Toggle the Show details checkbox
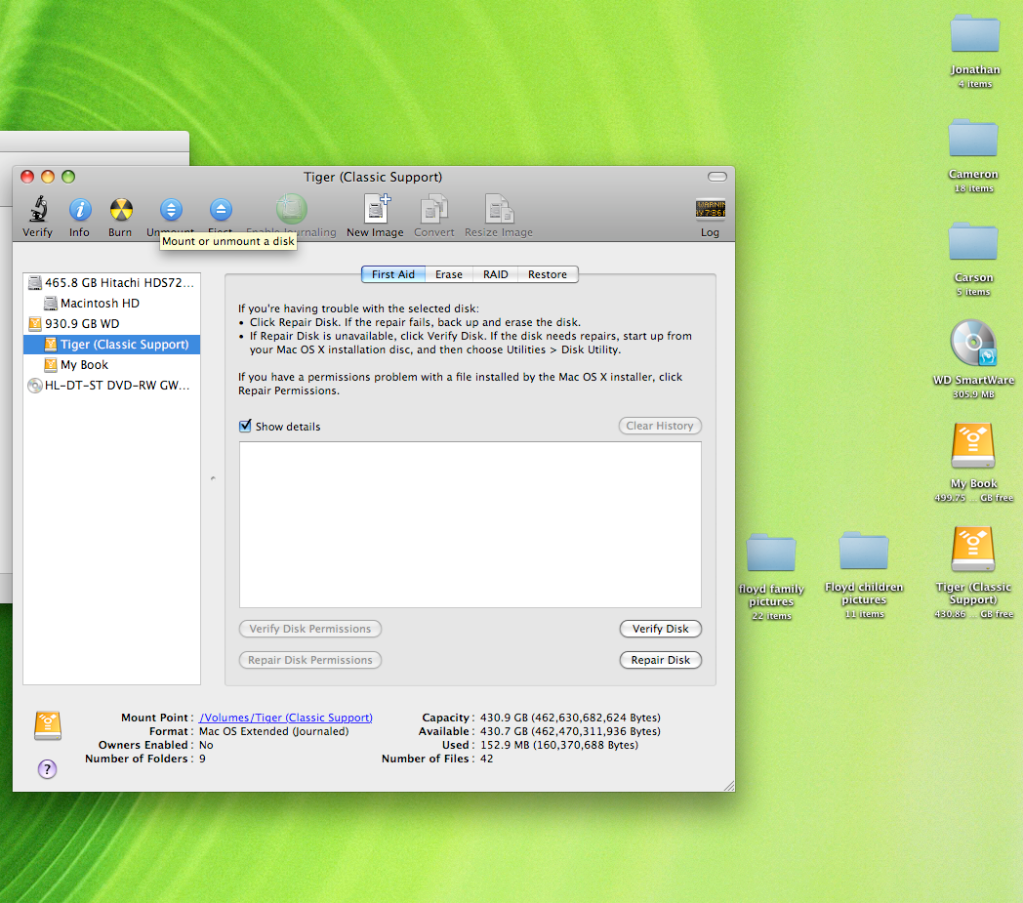 click(245, 426)
